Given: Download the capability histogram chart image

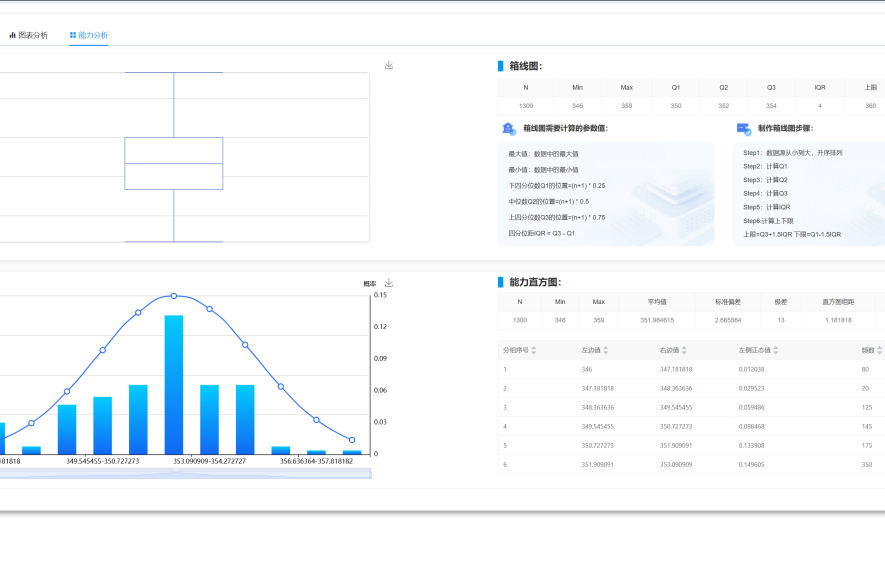Looking at the screenshot, I should 389,283.
